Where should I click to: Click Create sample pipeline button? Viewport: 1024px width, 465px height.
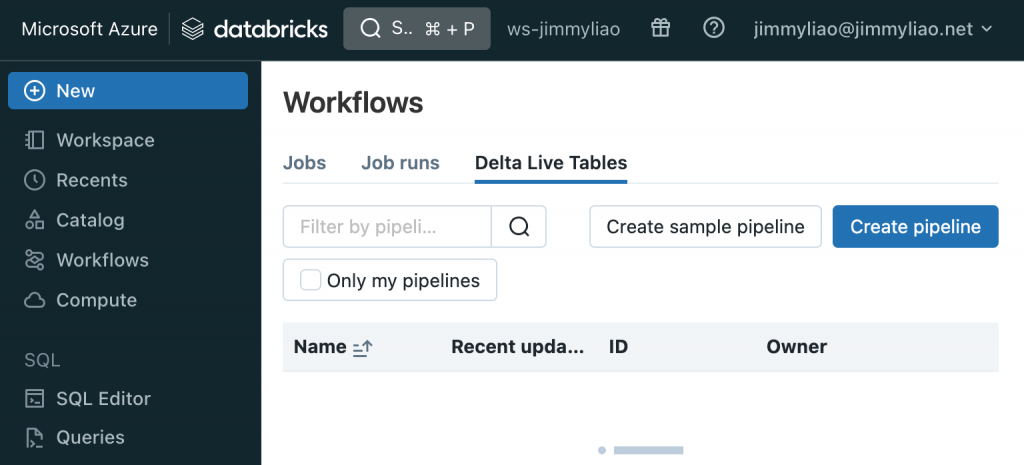705,227
